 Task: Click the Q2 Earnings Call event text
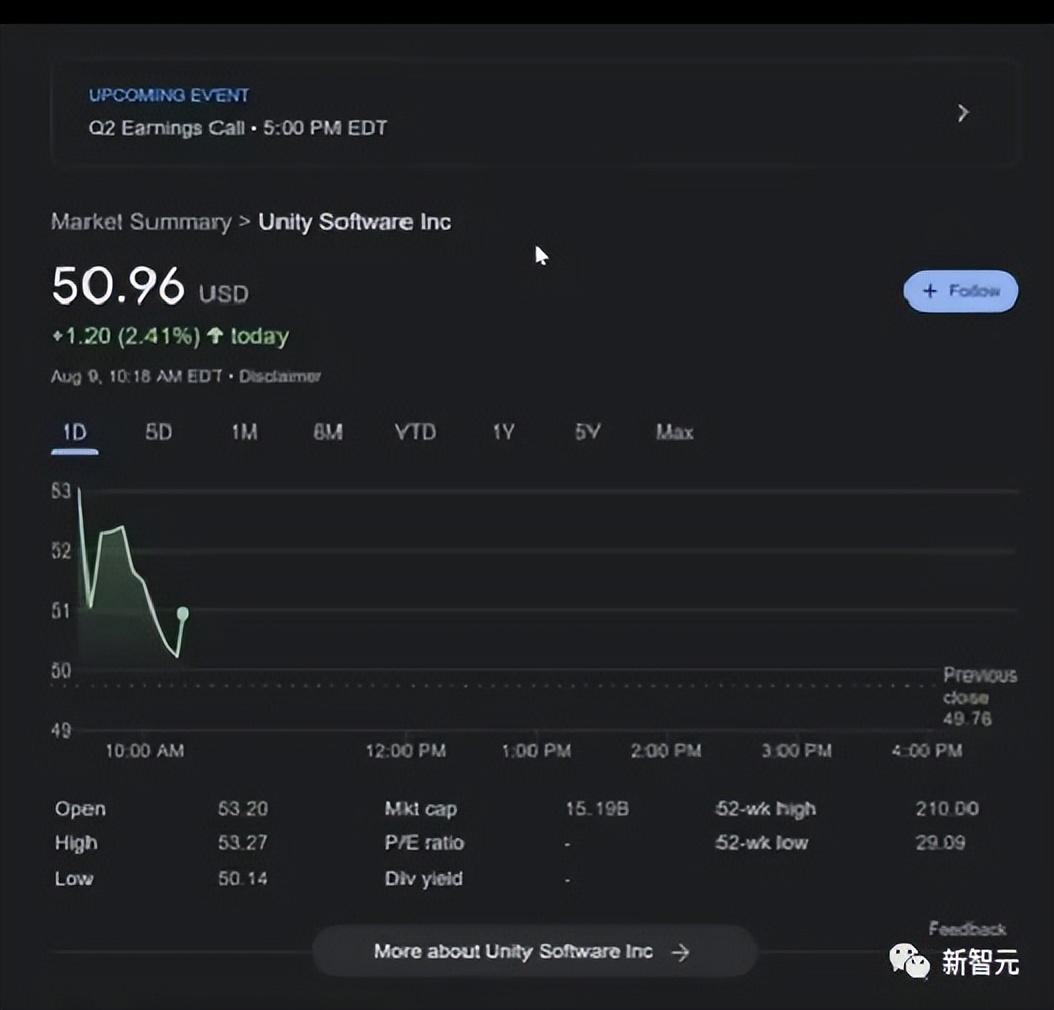click(238, 128)
